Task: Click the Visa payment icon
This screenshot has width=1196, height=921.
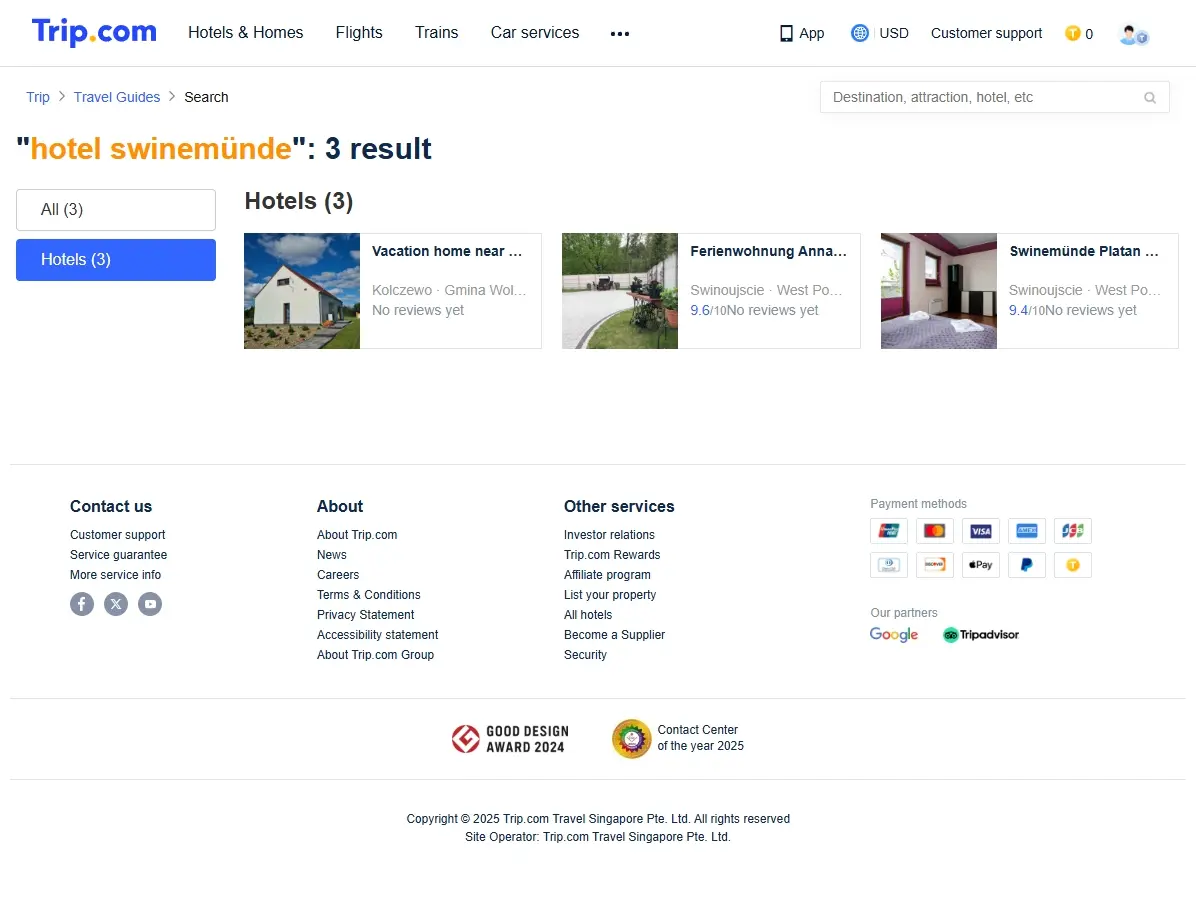Action: 981,530
